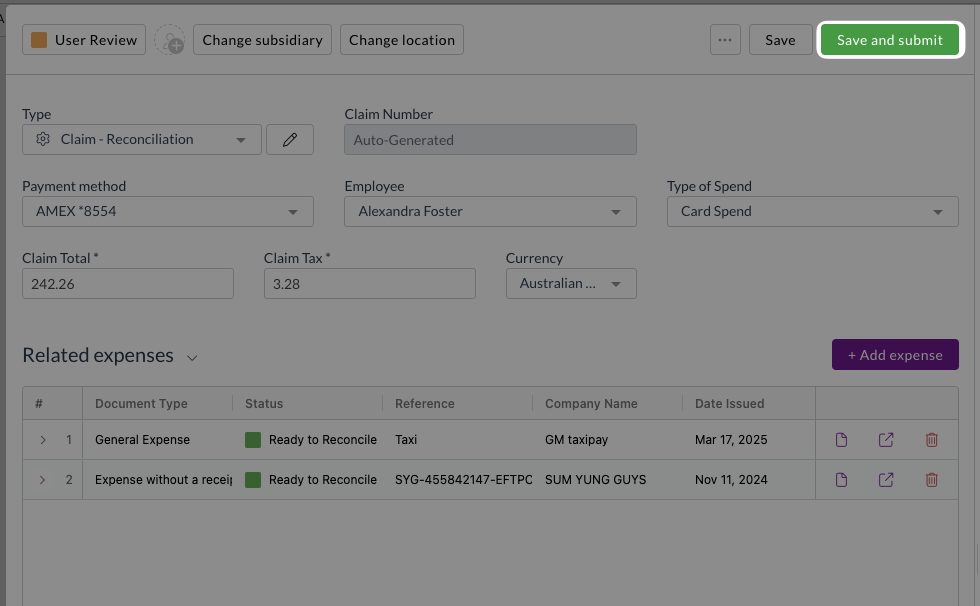Open the Claim - Reconciliation type dropdown

[x=142, y=139]
